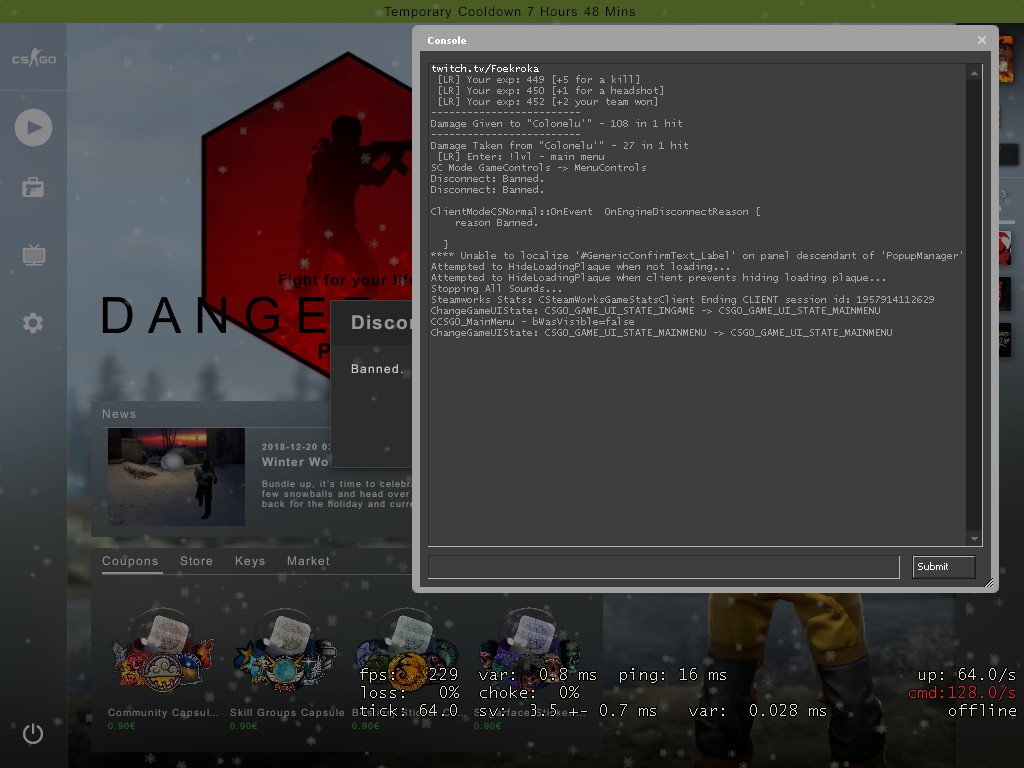Click the 'Steamworks Stats' session id line
1024x768 pixels.
pos(682,300)
